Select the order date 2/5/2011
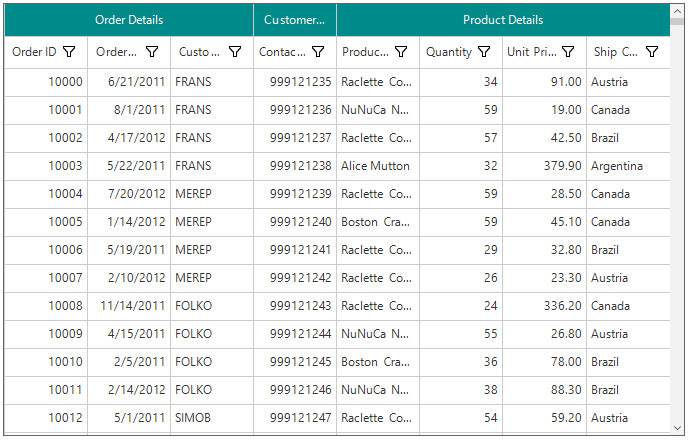The image size is (689, 440). 129,362
